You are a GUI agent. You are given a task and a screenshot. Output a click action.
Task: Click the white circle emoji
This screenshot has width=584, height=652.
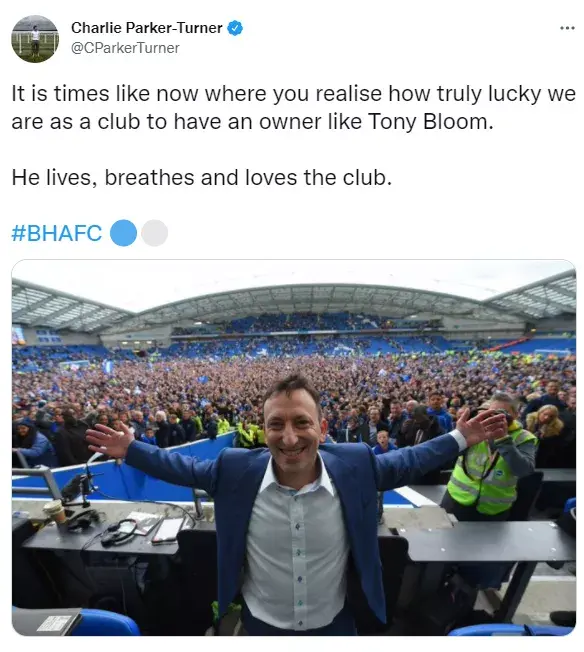pyautogui.click(x=154, y=233)
